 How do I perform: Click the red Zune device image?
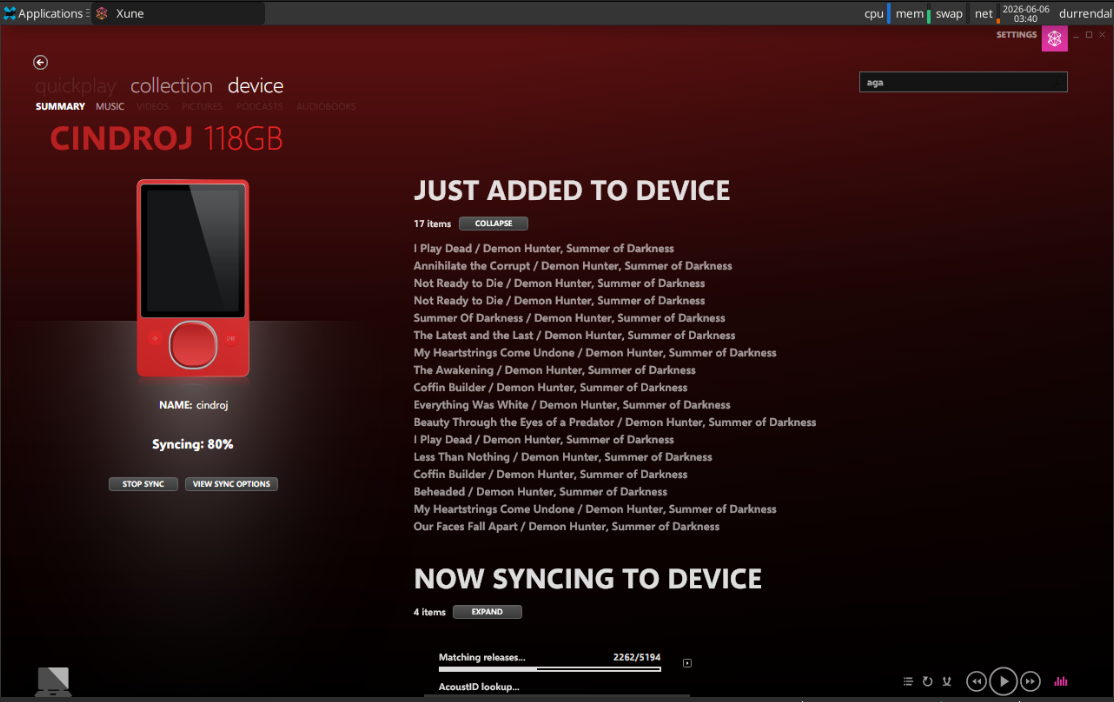pos(193,279)
